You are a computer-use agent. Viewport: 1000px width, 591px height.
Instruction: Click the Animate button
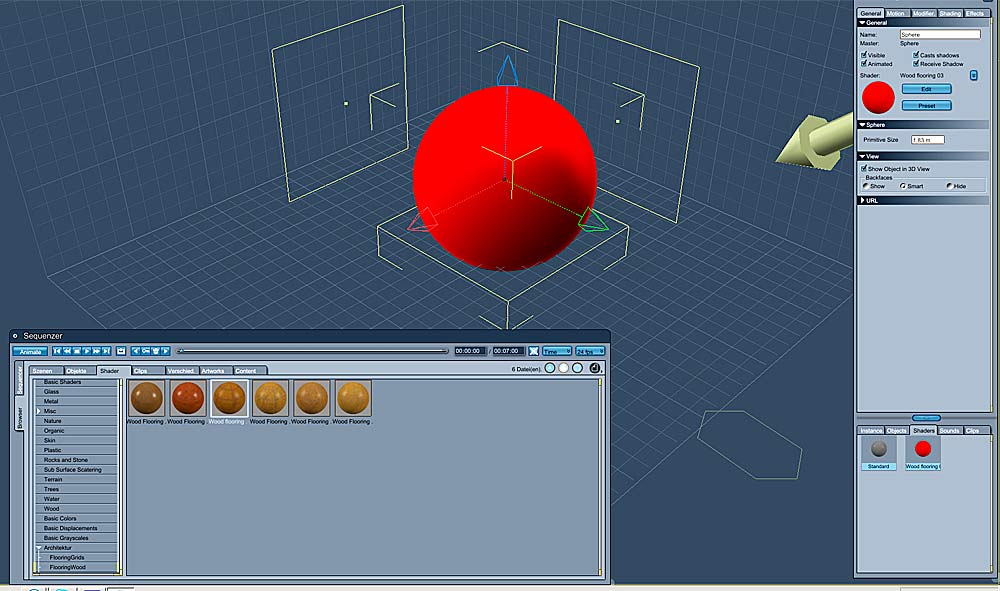[x=30, y=351]
